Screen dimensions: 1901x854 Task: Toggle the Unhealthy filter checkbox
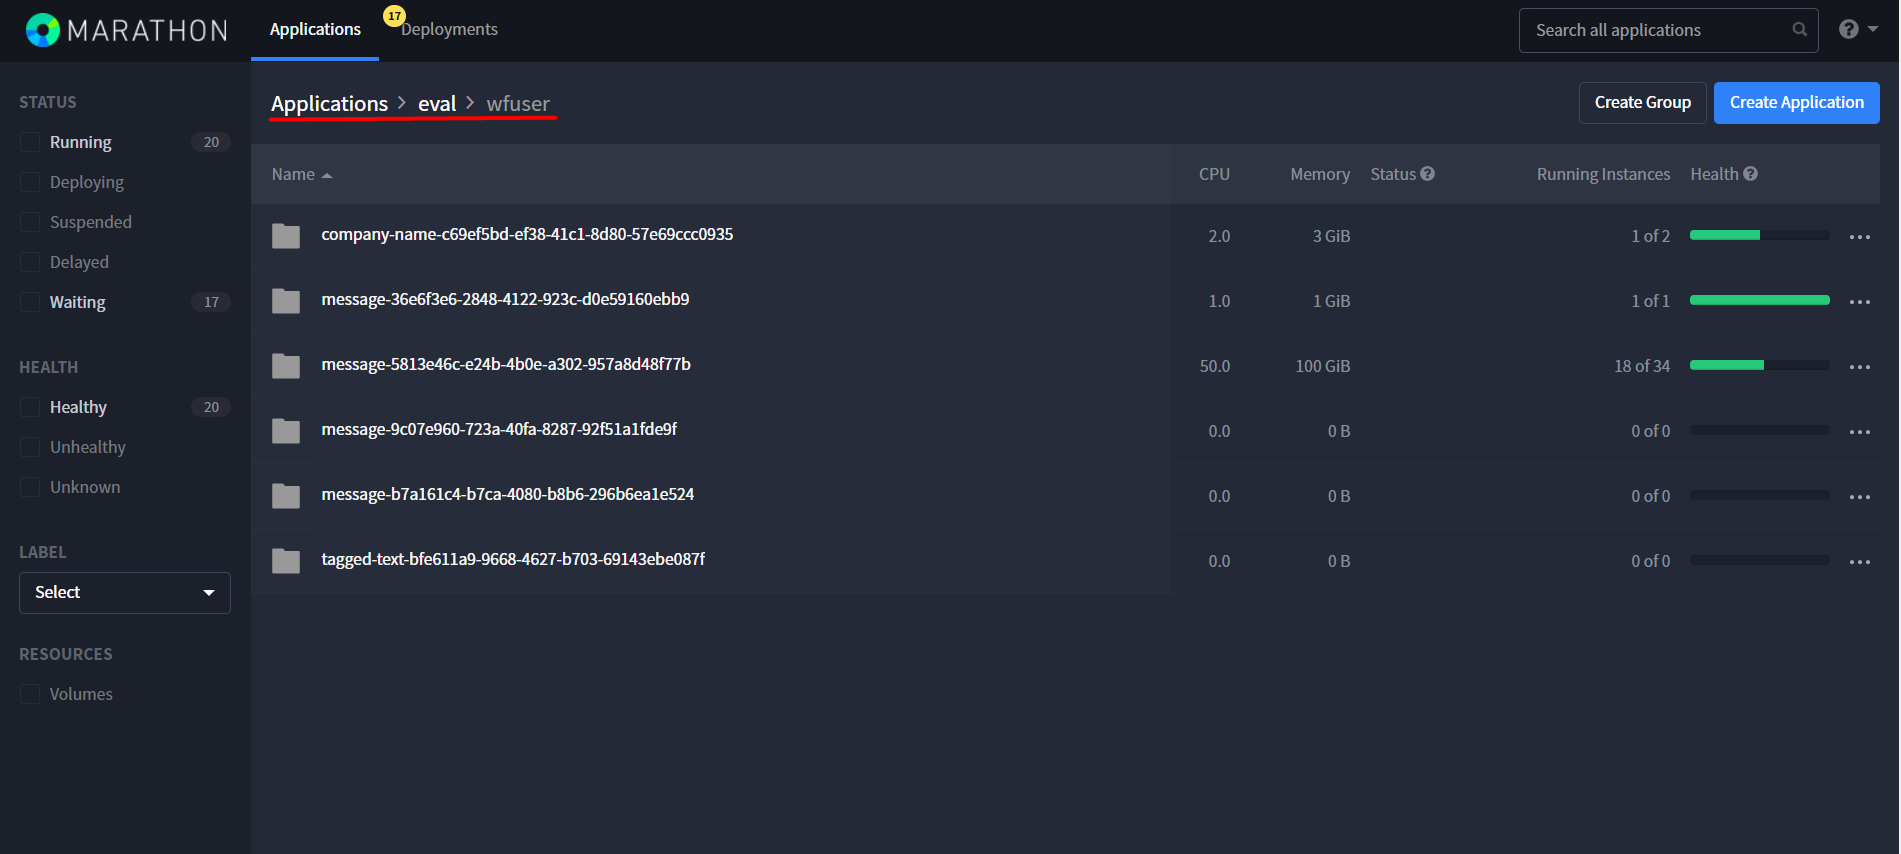30,447
